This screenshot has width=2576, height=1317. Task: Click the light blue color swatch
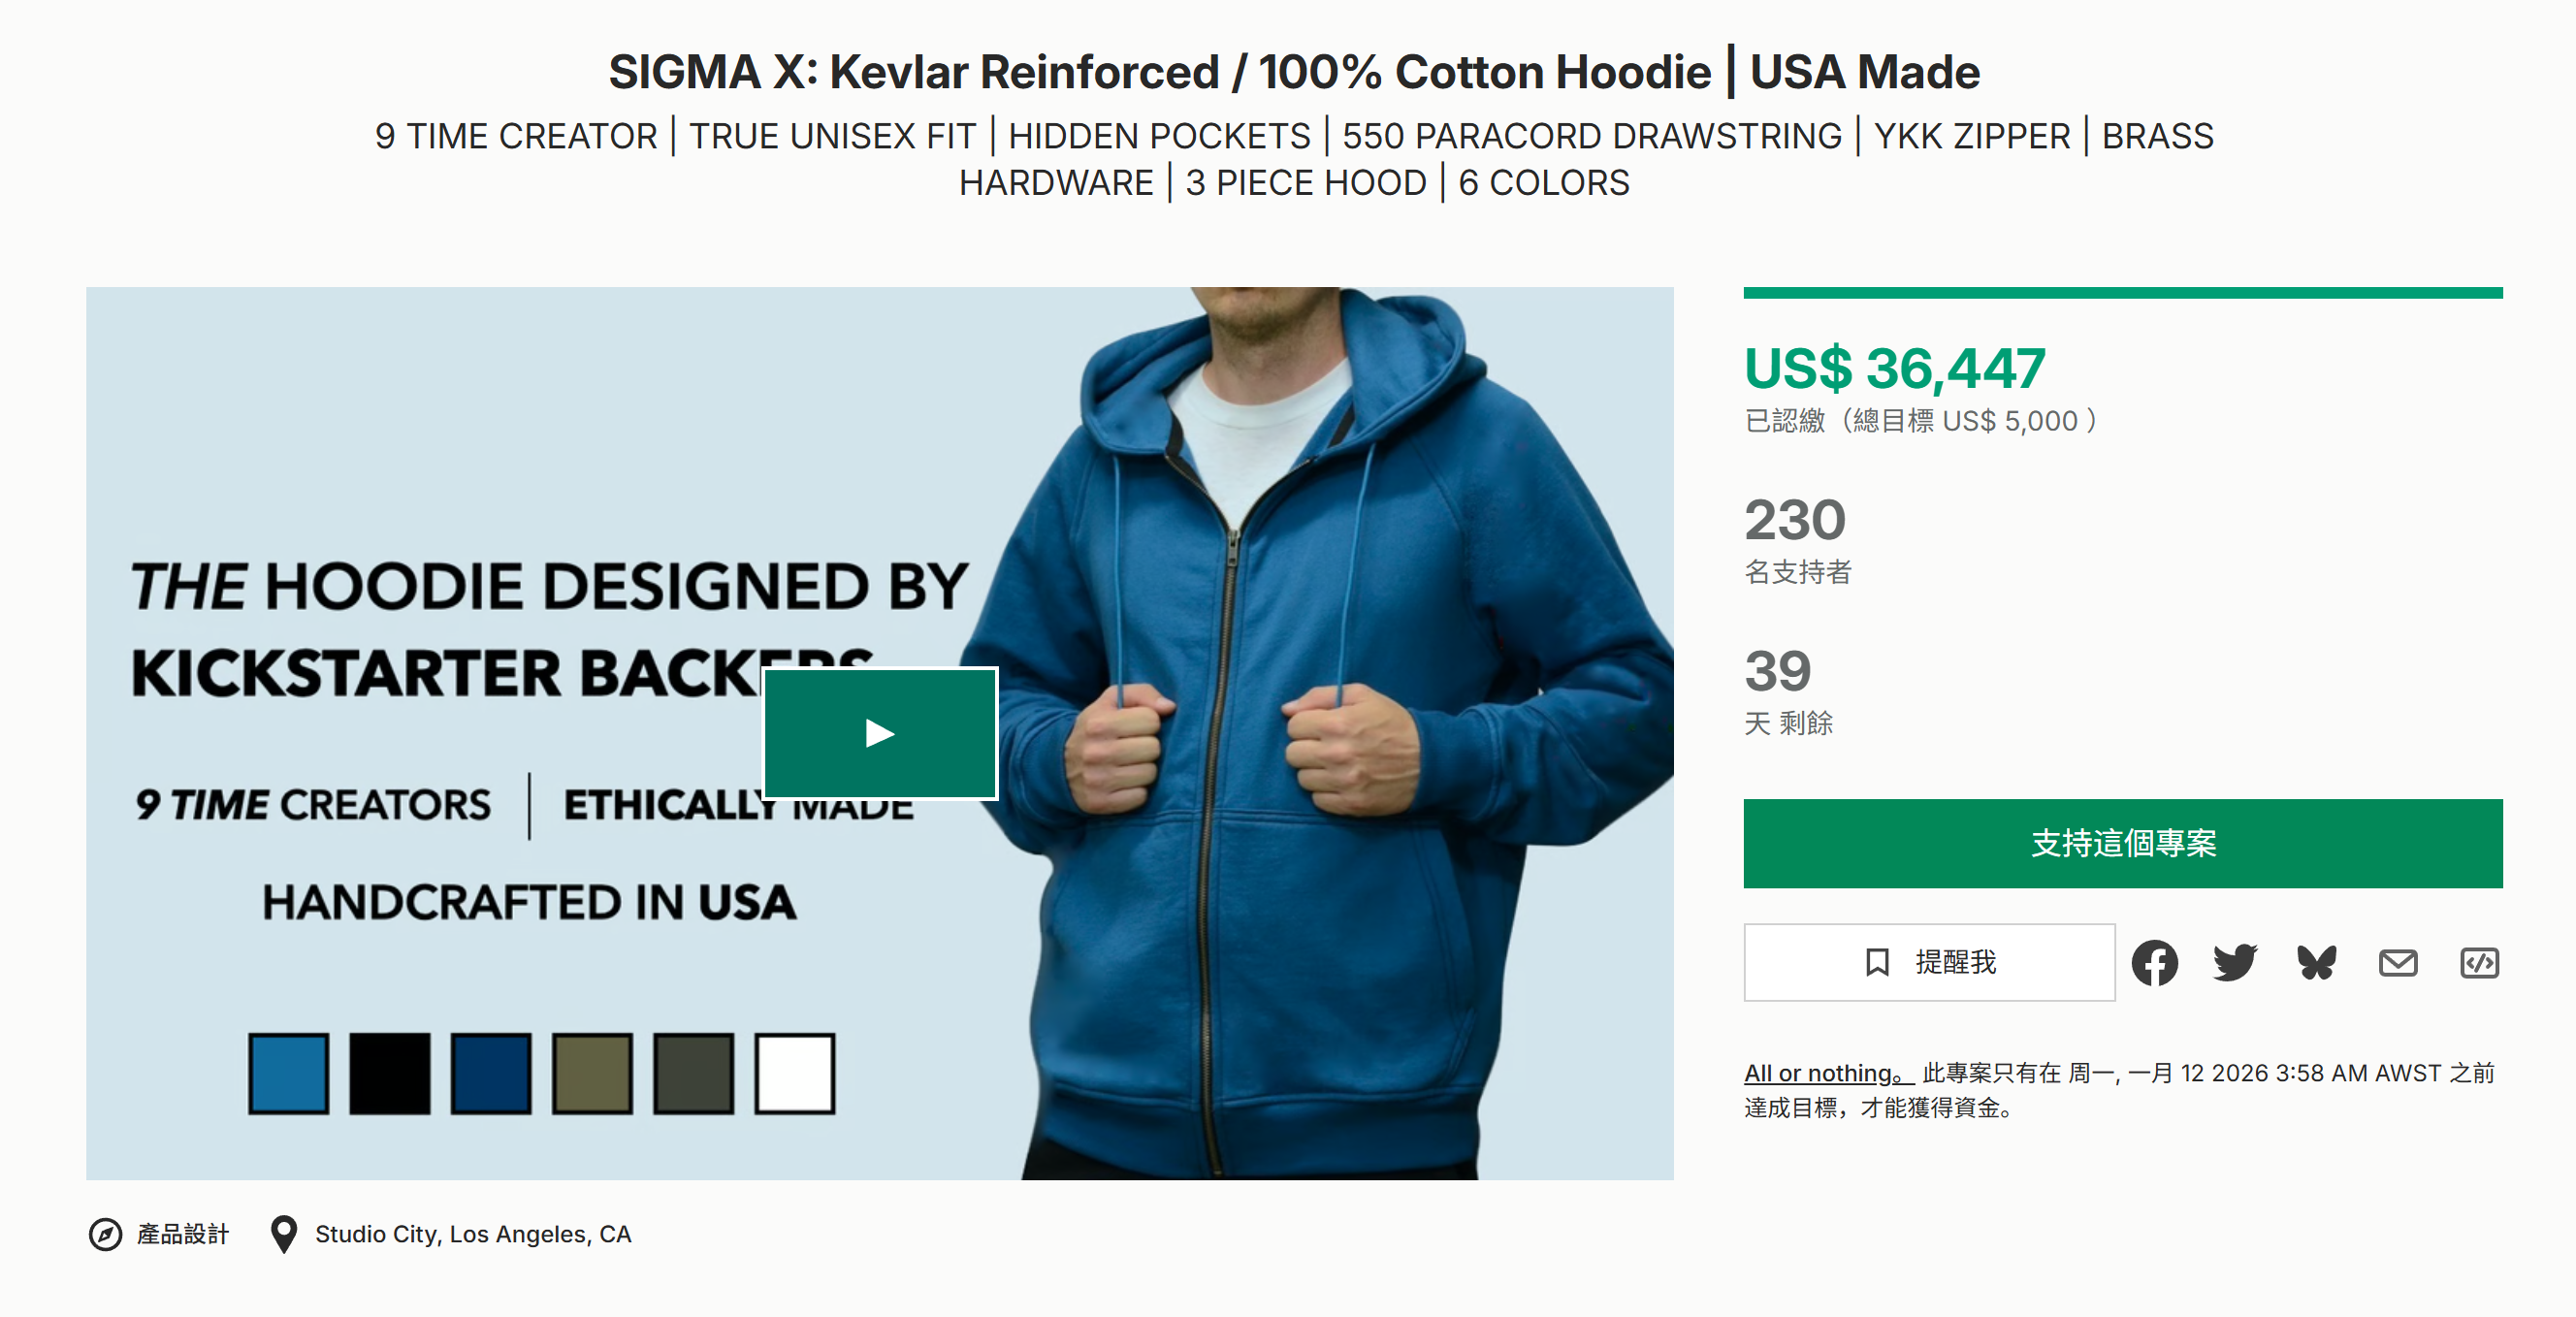(x=289, y=1073)
